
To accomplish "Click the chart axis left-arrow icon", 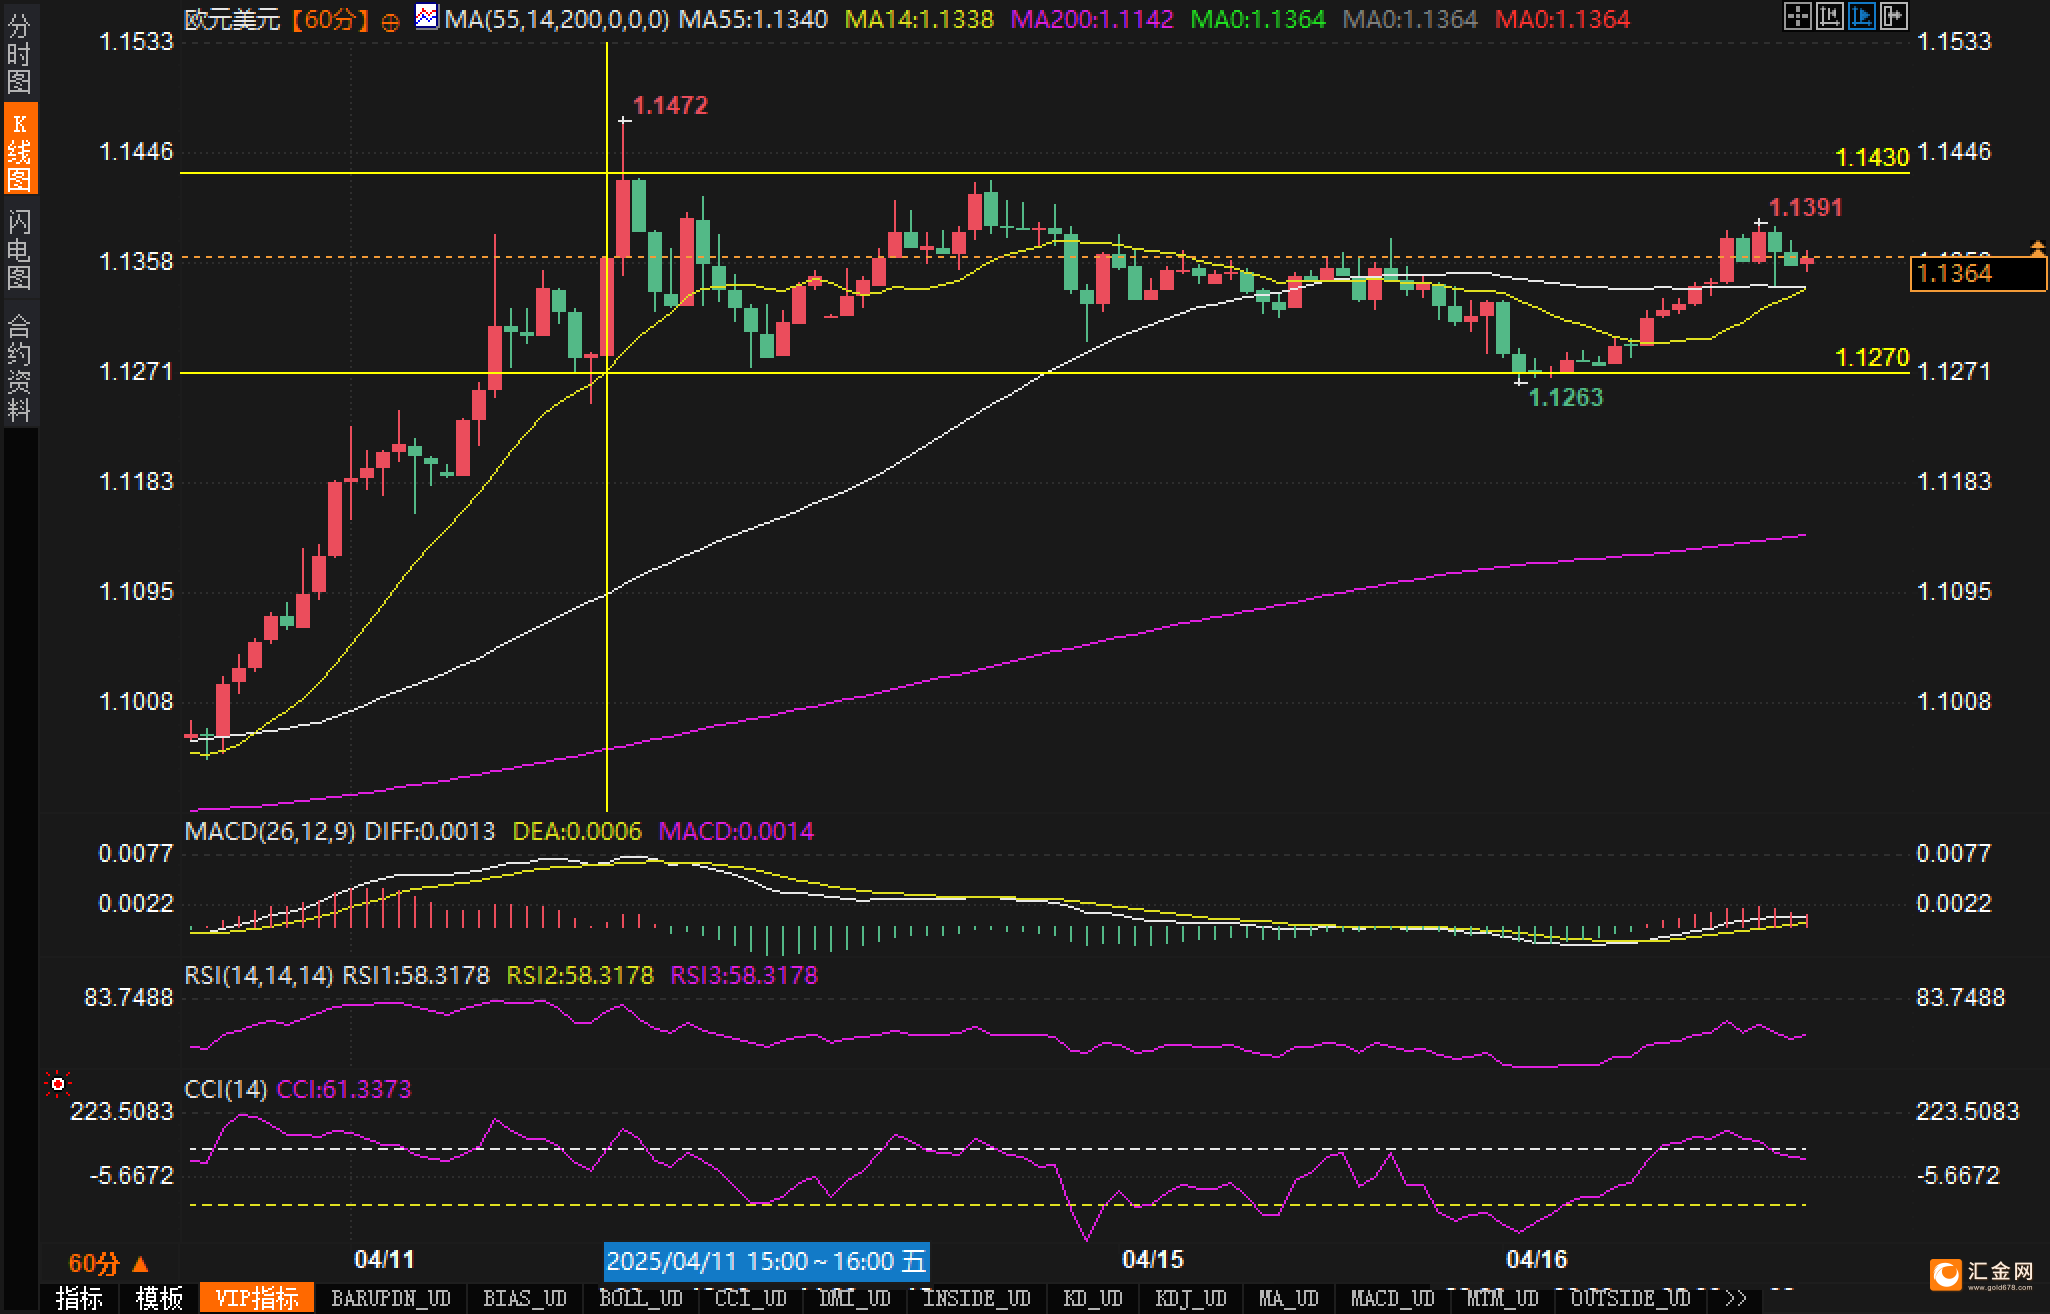I will (1829, 16).
